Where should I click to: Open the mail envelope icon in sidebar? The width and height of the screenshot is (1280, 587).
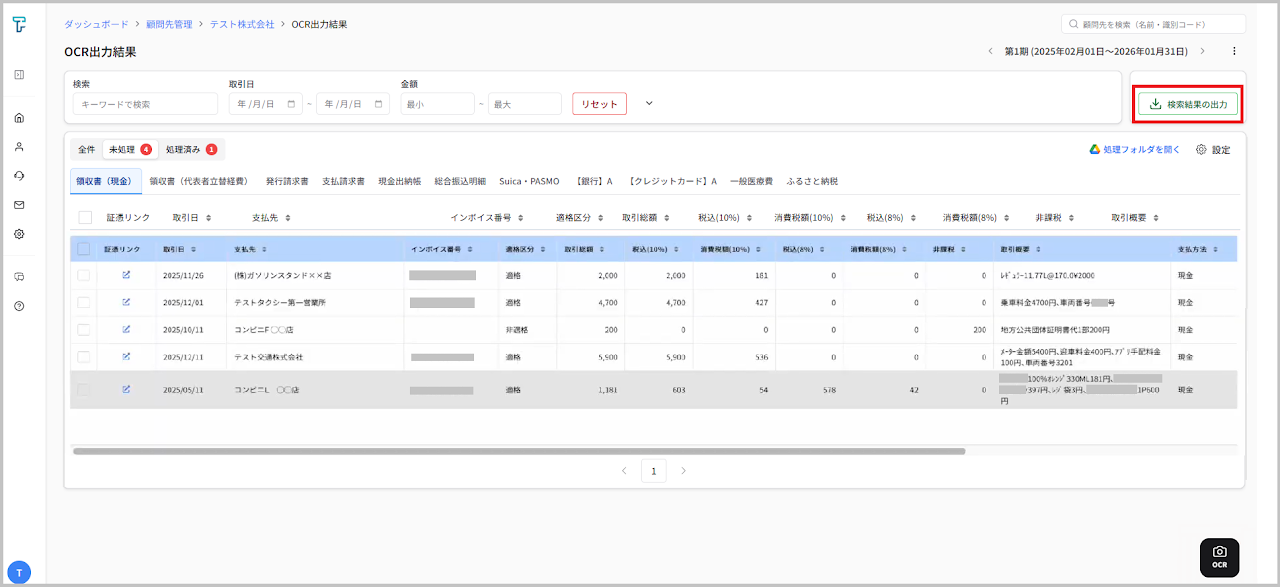(x=19, y=205)
